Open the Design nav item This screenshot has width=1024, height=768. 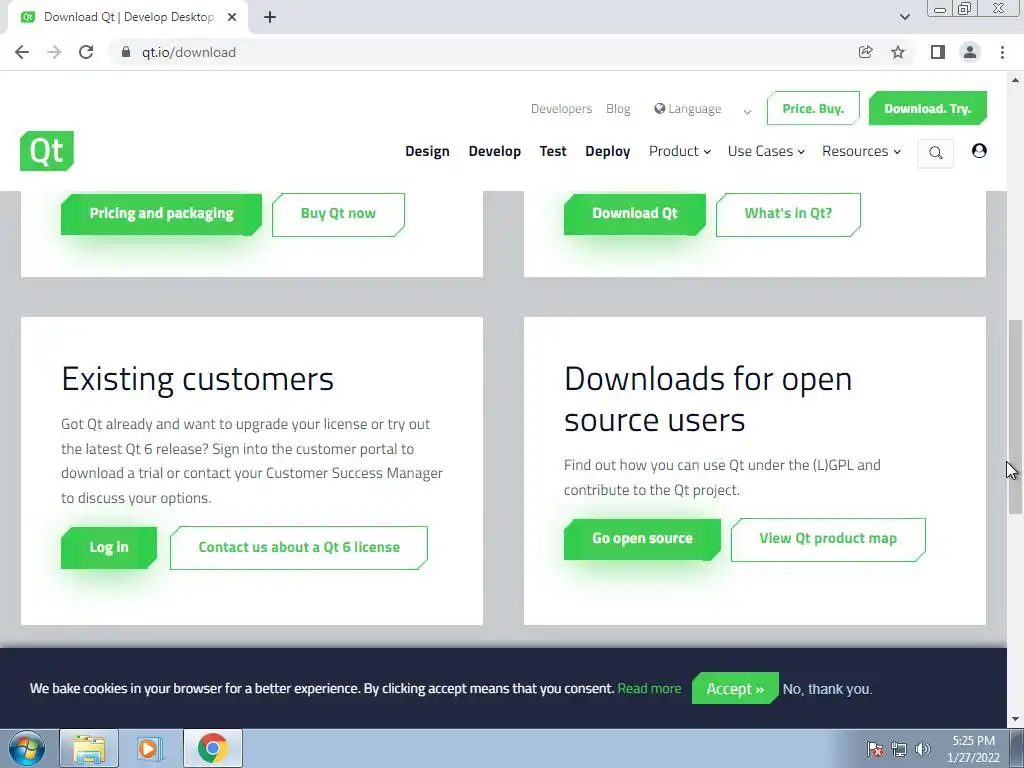pos(427,151)
